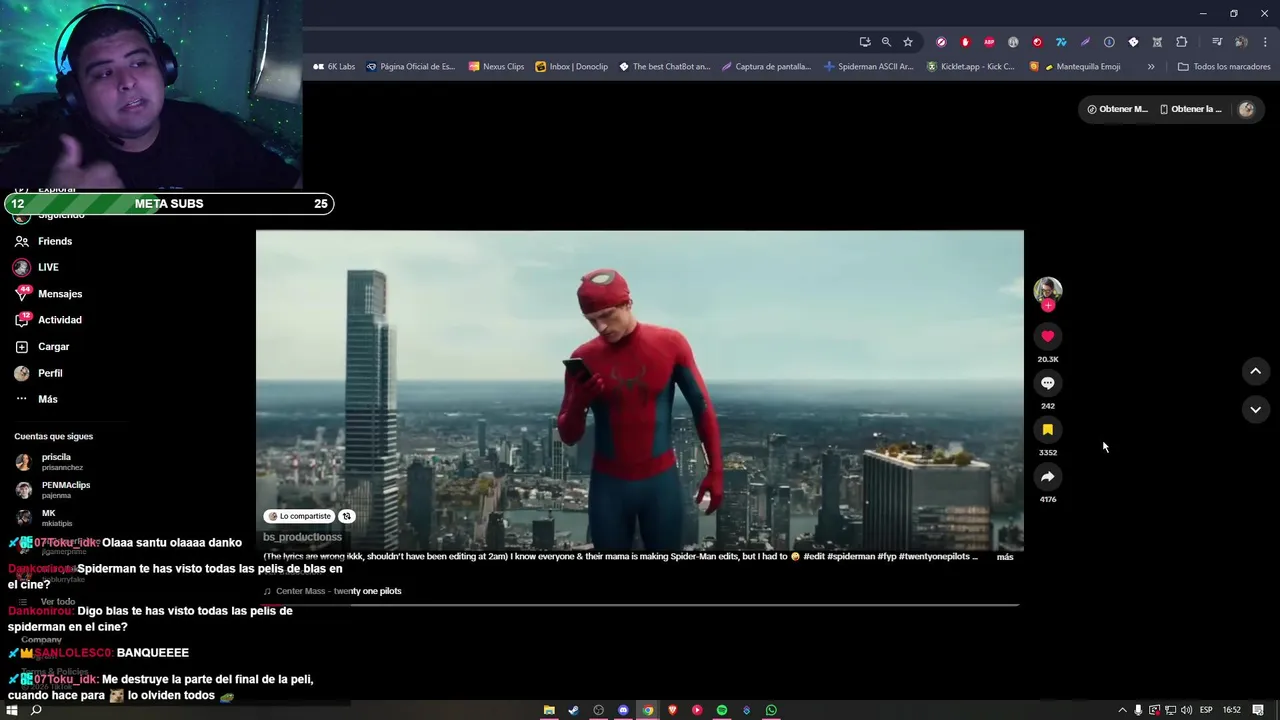Viewport: 1280px width, 720px height.
Task: Open File Explorer from the taskbar
Action: coord(549,710)
